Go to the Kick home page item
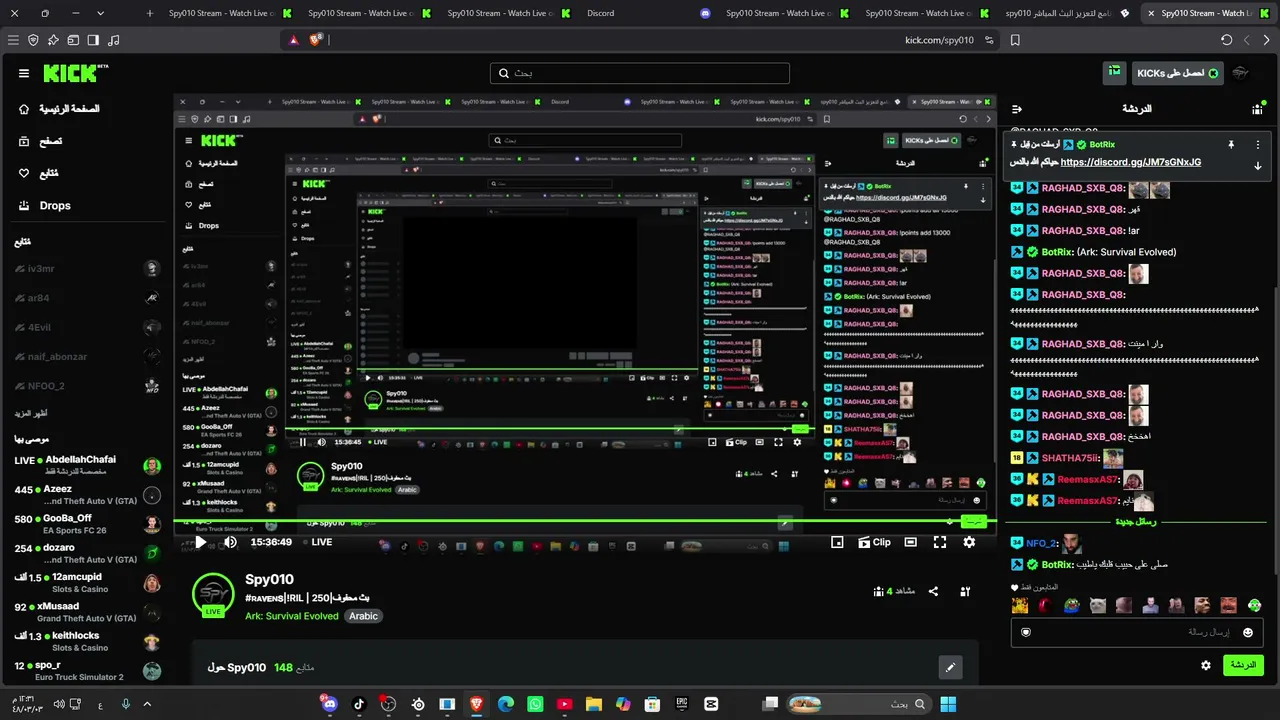 58,109
